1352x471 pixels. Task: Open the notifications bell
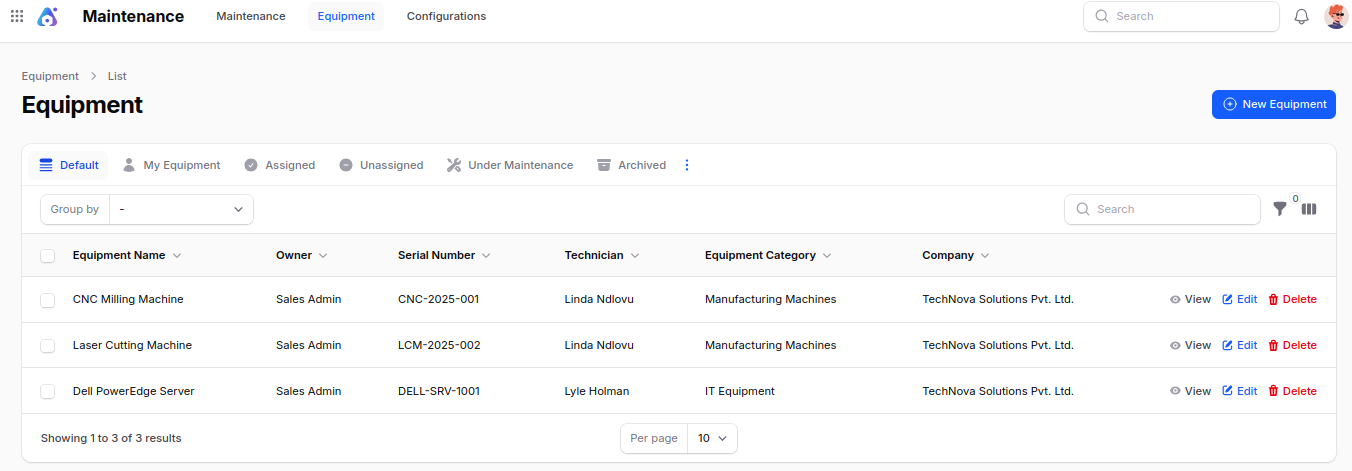point(1301,16)
